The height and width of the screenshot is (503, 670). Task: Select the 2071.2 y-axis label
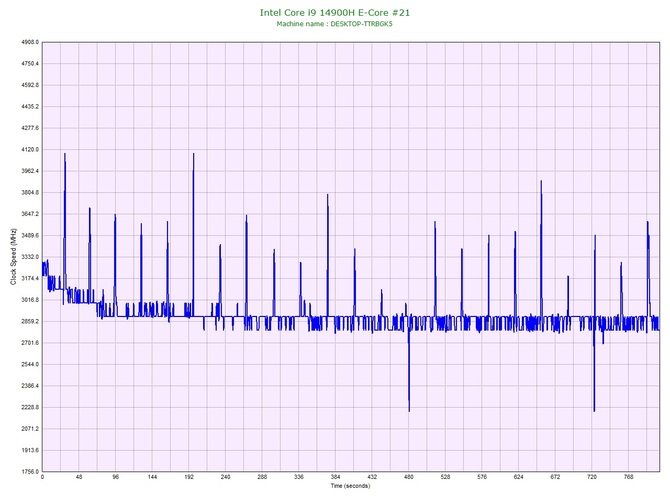coord(30,429)
